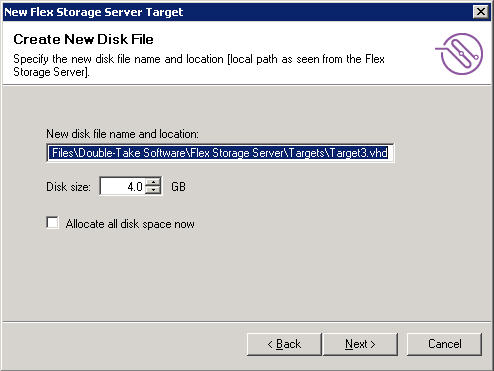Close the dialog using the X button
494x371 pixels.
pyautogui.click(x=481, y=12)
